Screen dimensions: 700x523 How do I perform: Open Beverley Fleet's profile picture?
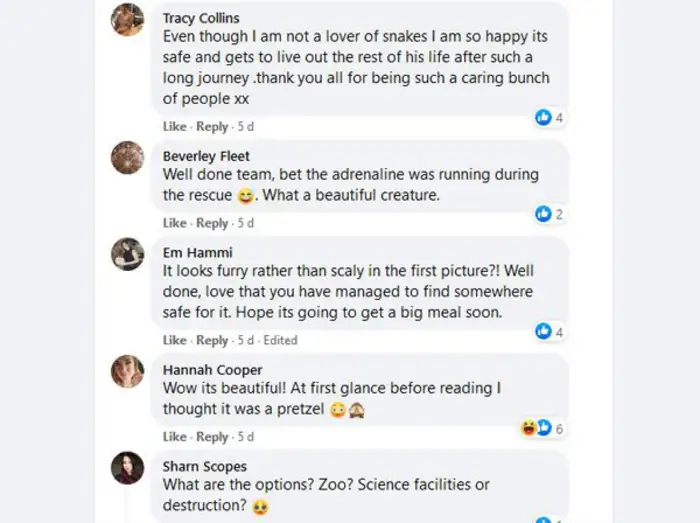tap(127, 158)
